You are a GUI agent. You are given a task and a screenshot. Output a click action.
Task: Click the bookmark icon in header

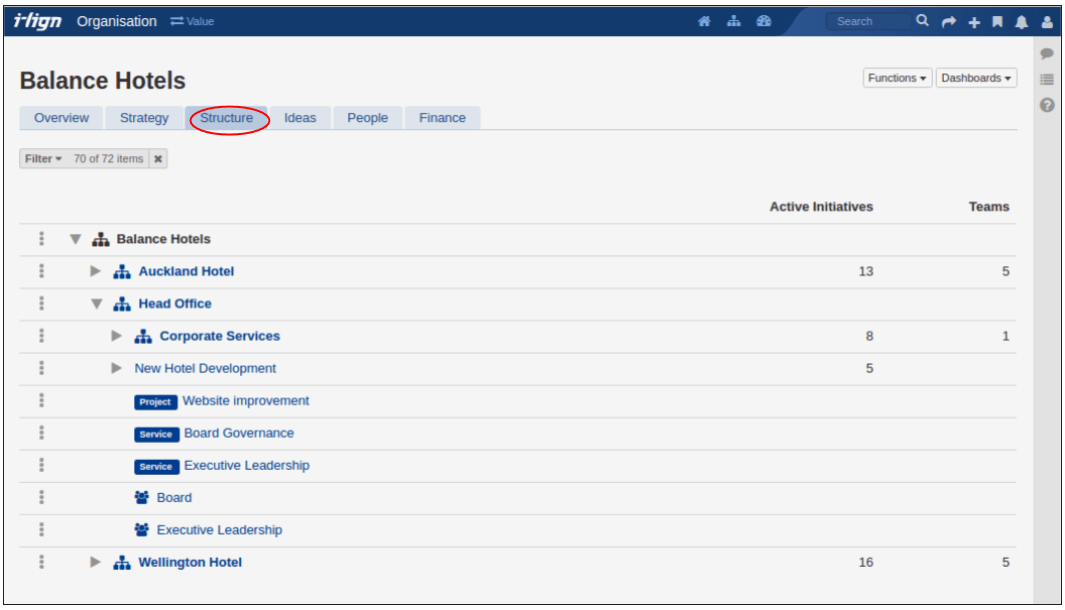tap(997, 22)
